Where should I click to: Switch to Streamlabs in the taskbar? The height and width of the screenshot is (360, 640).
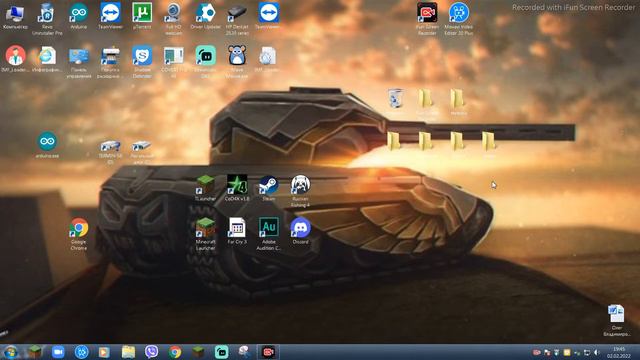[222, 352]
